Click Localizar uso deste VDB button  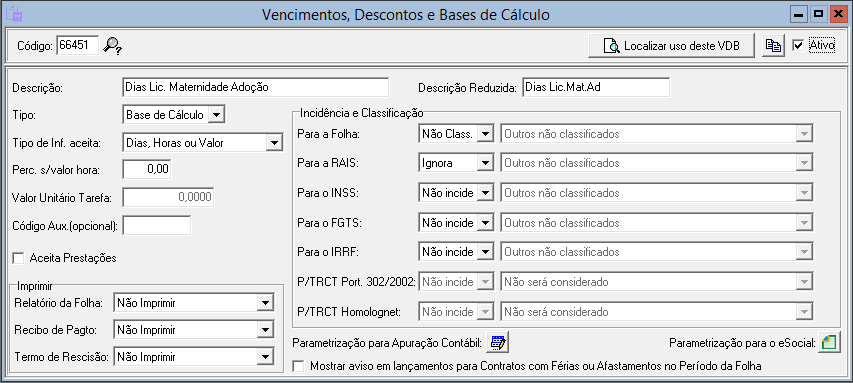pos(671,46)
